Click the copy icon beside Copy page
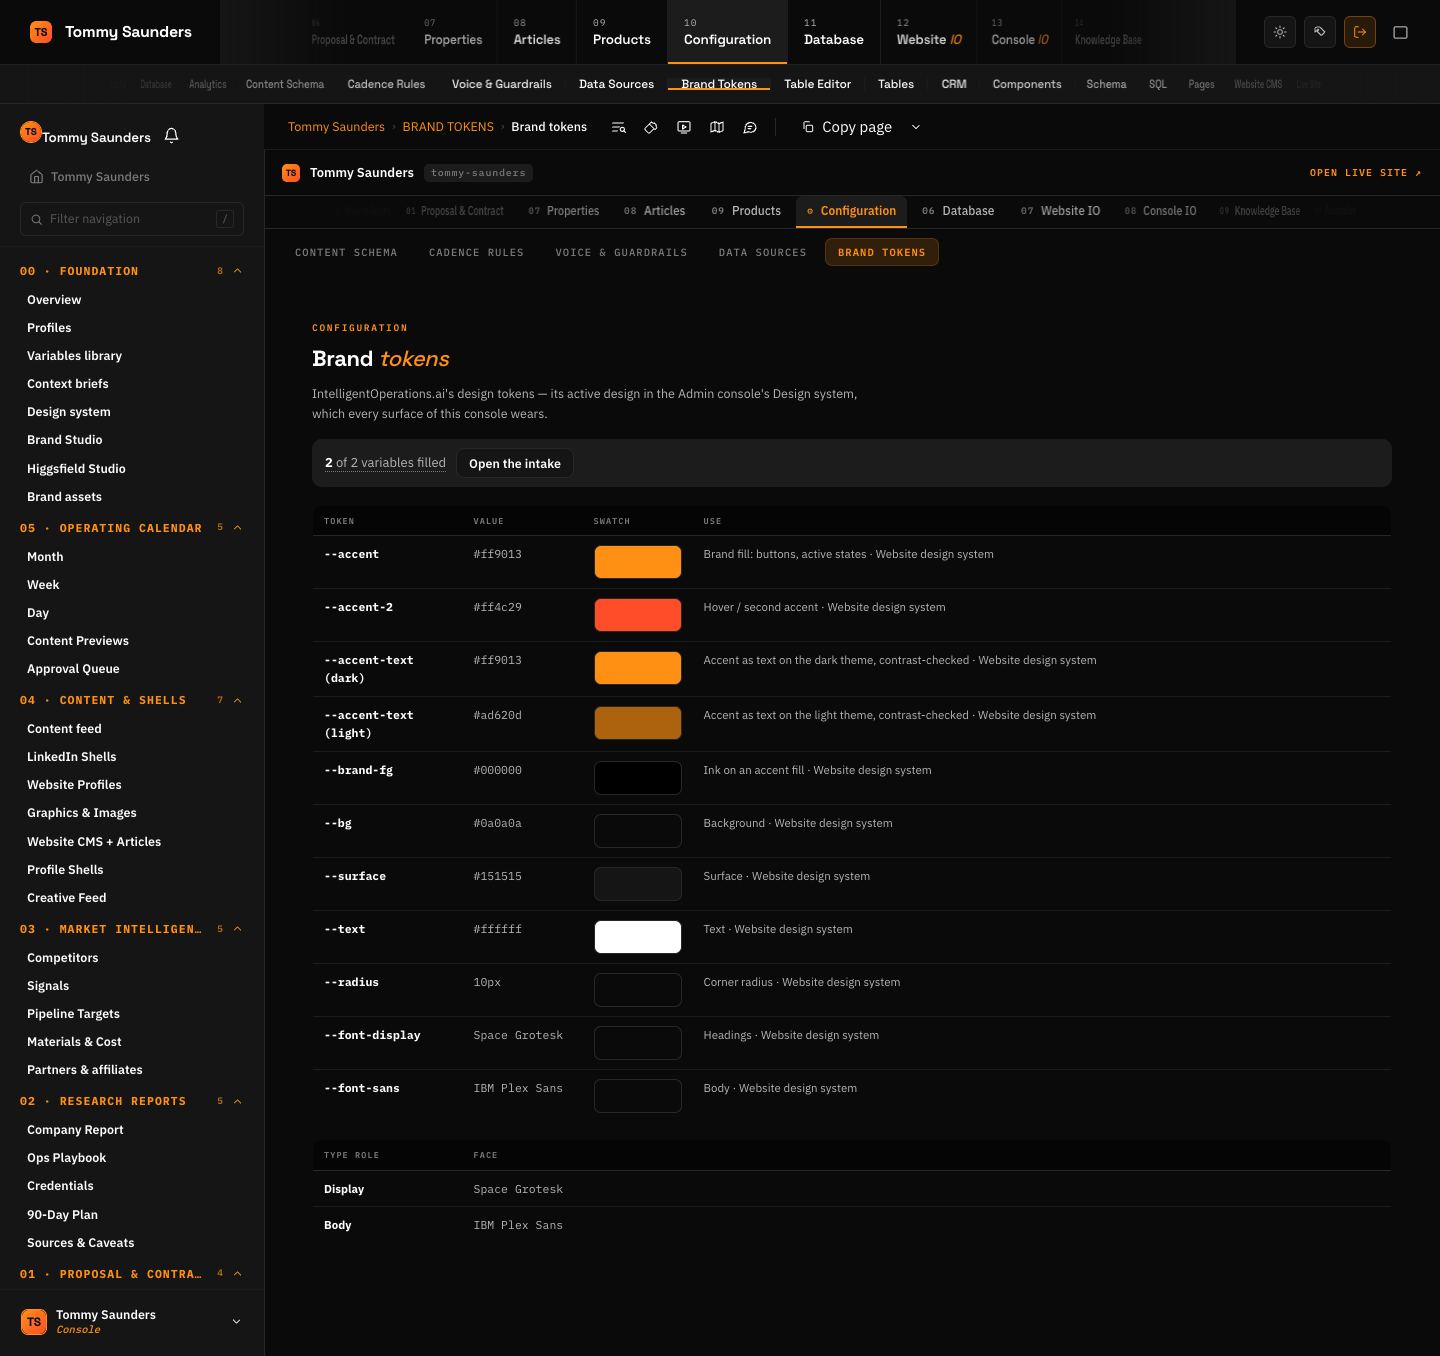This screenshot has height=1356, width=1440. (808, 127)
